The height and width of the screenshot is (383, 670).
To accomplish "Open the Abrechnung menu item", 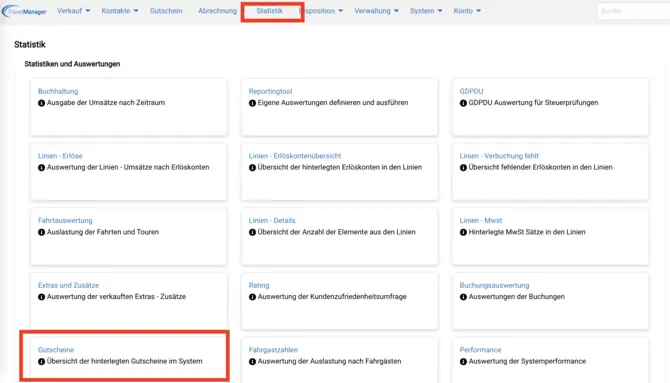I will pyautogui.click(x=217, y=11).
